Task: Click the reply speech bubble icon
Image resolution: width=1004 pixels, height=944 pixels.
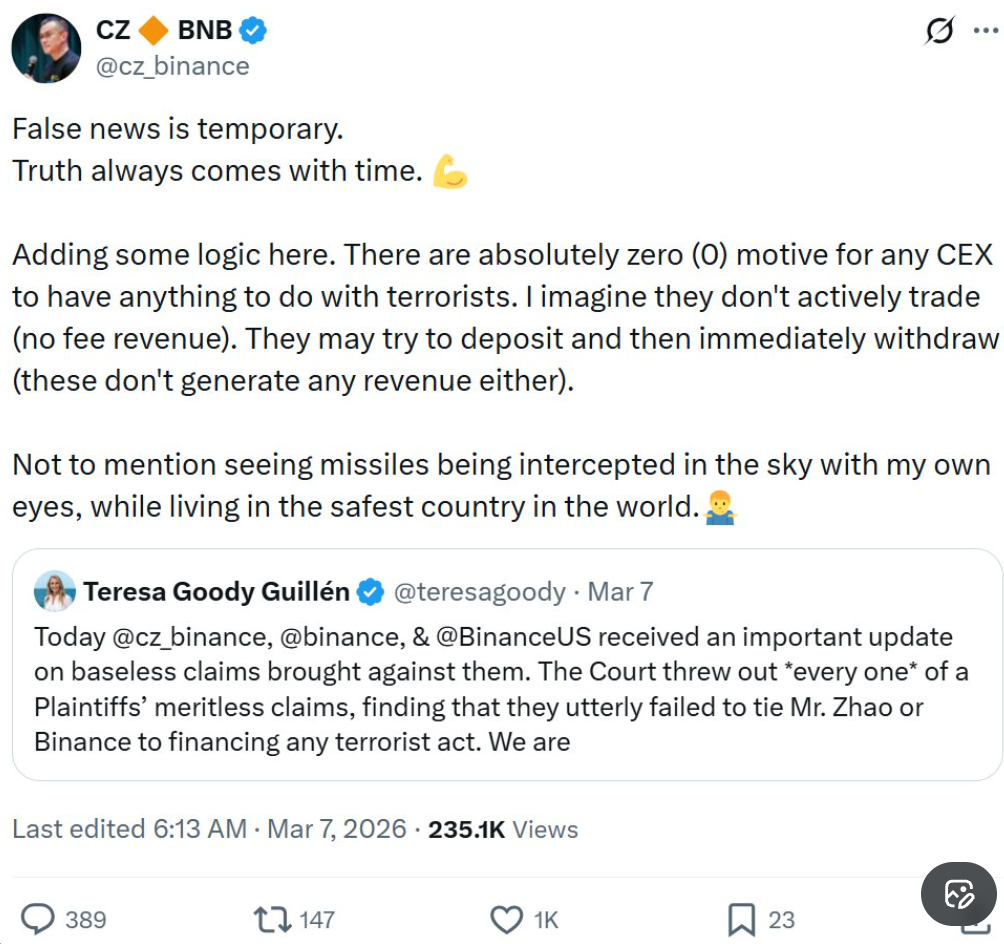Action: (38, 919)
